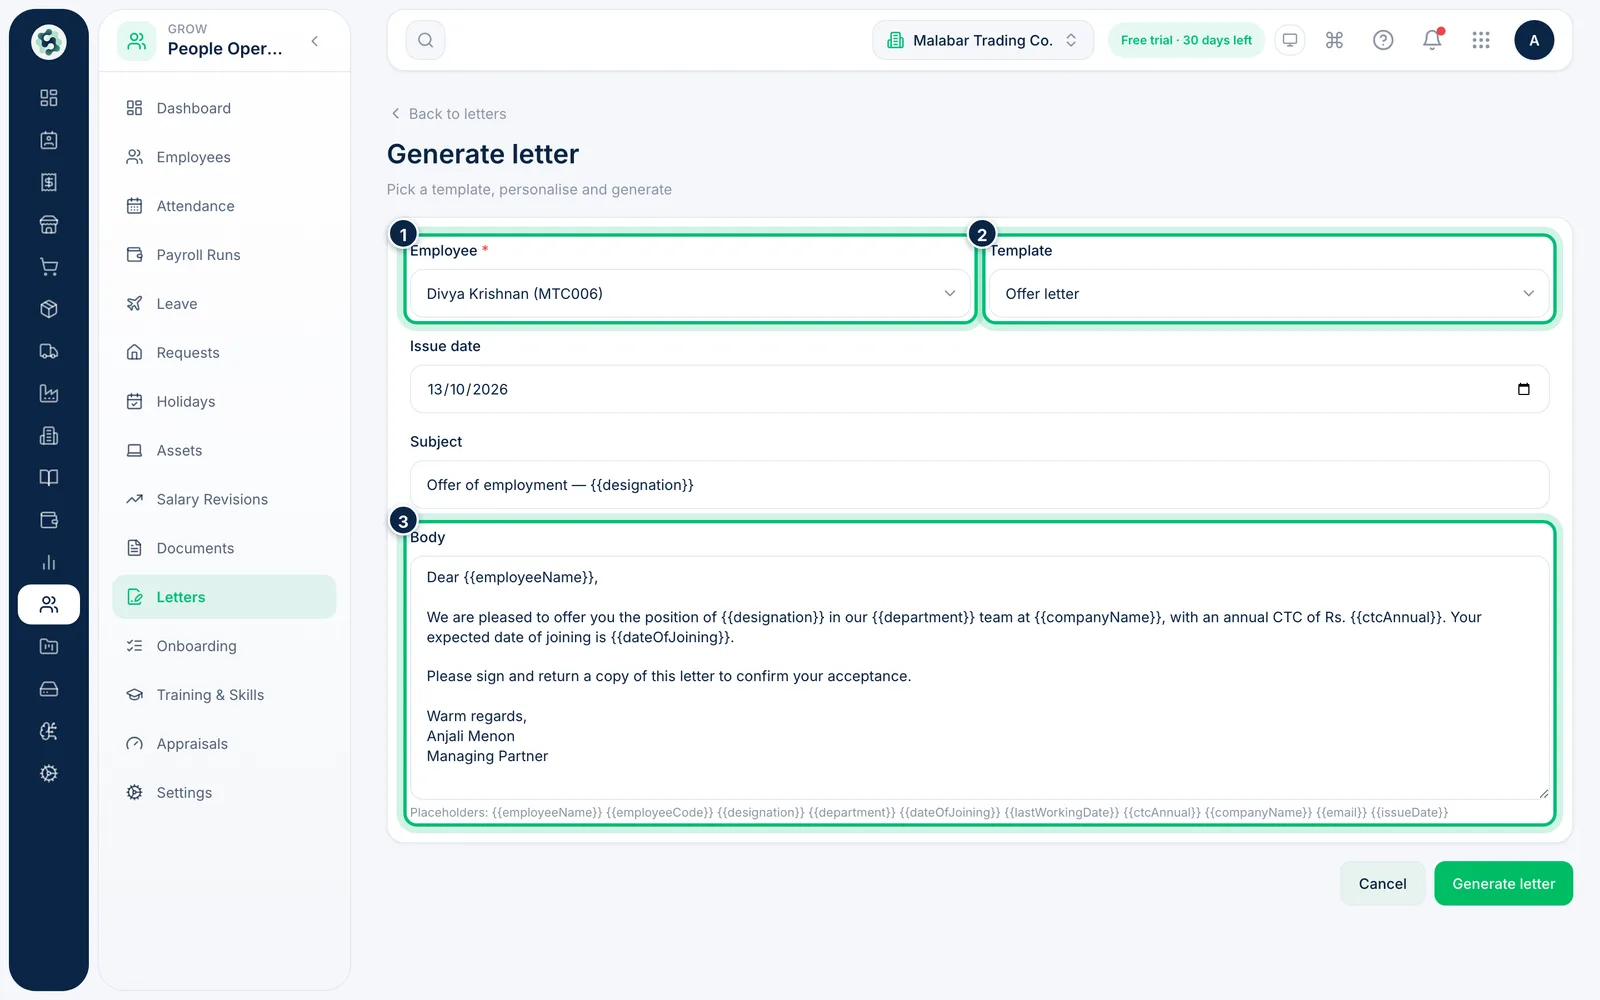Viewport: 1600px width, 1000px height.
Task: Click the search icon in top bar
Action: pos(425,40)
